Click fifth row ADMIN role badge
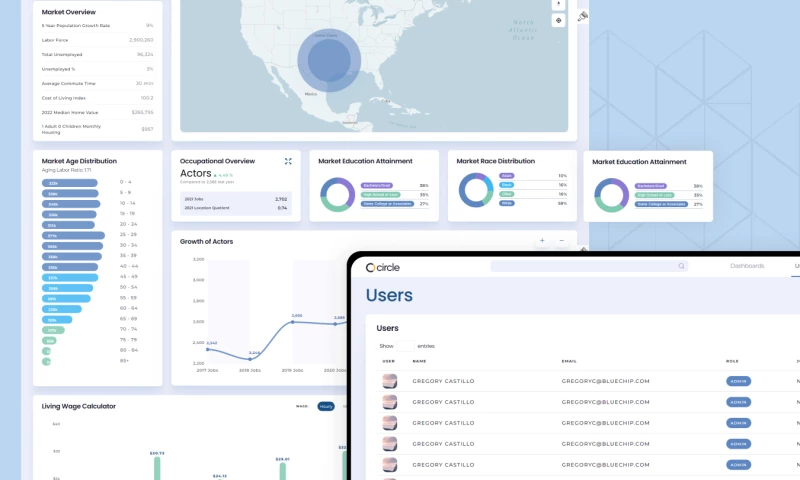This screenshot has width=800, height=480. (x=738, y=465)
